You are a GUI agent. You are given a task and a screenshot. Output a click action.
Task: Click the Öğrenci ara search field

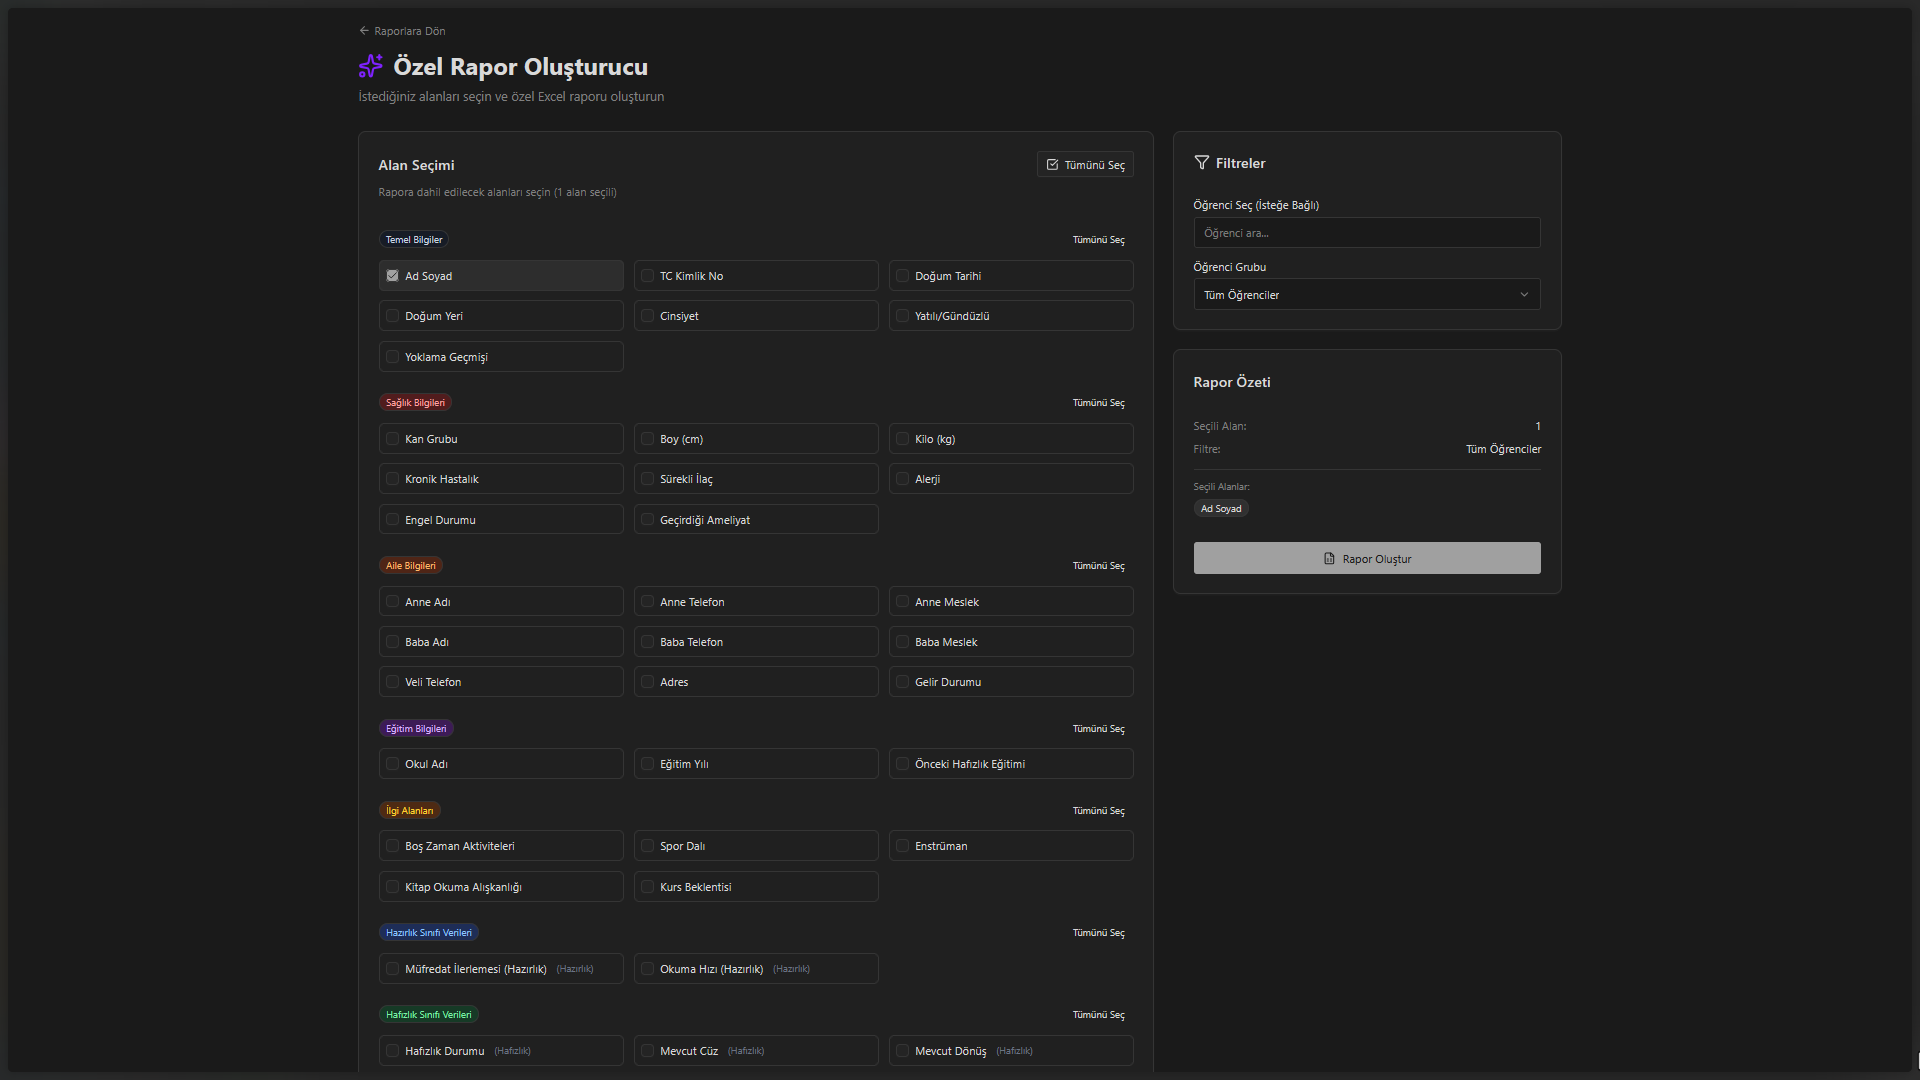pos(1366,233)
